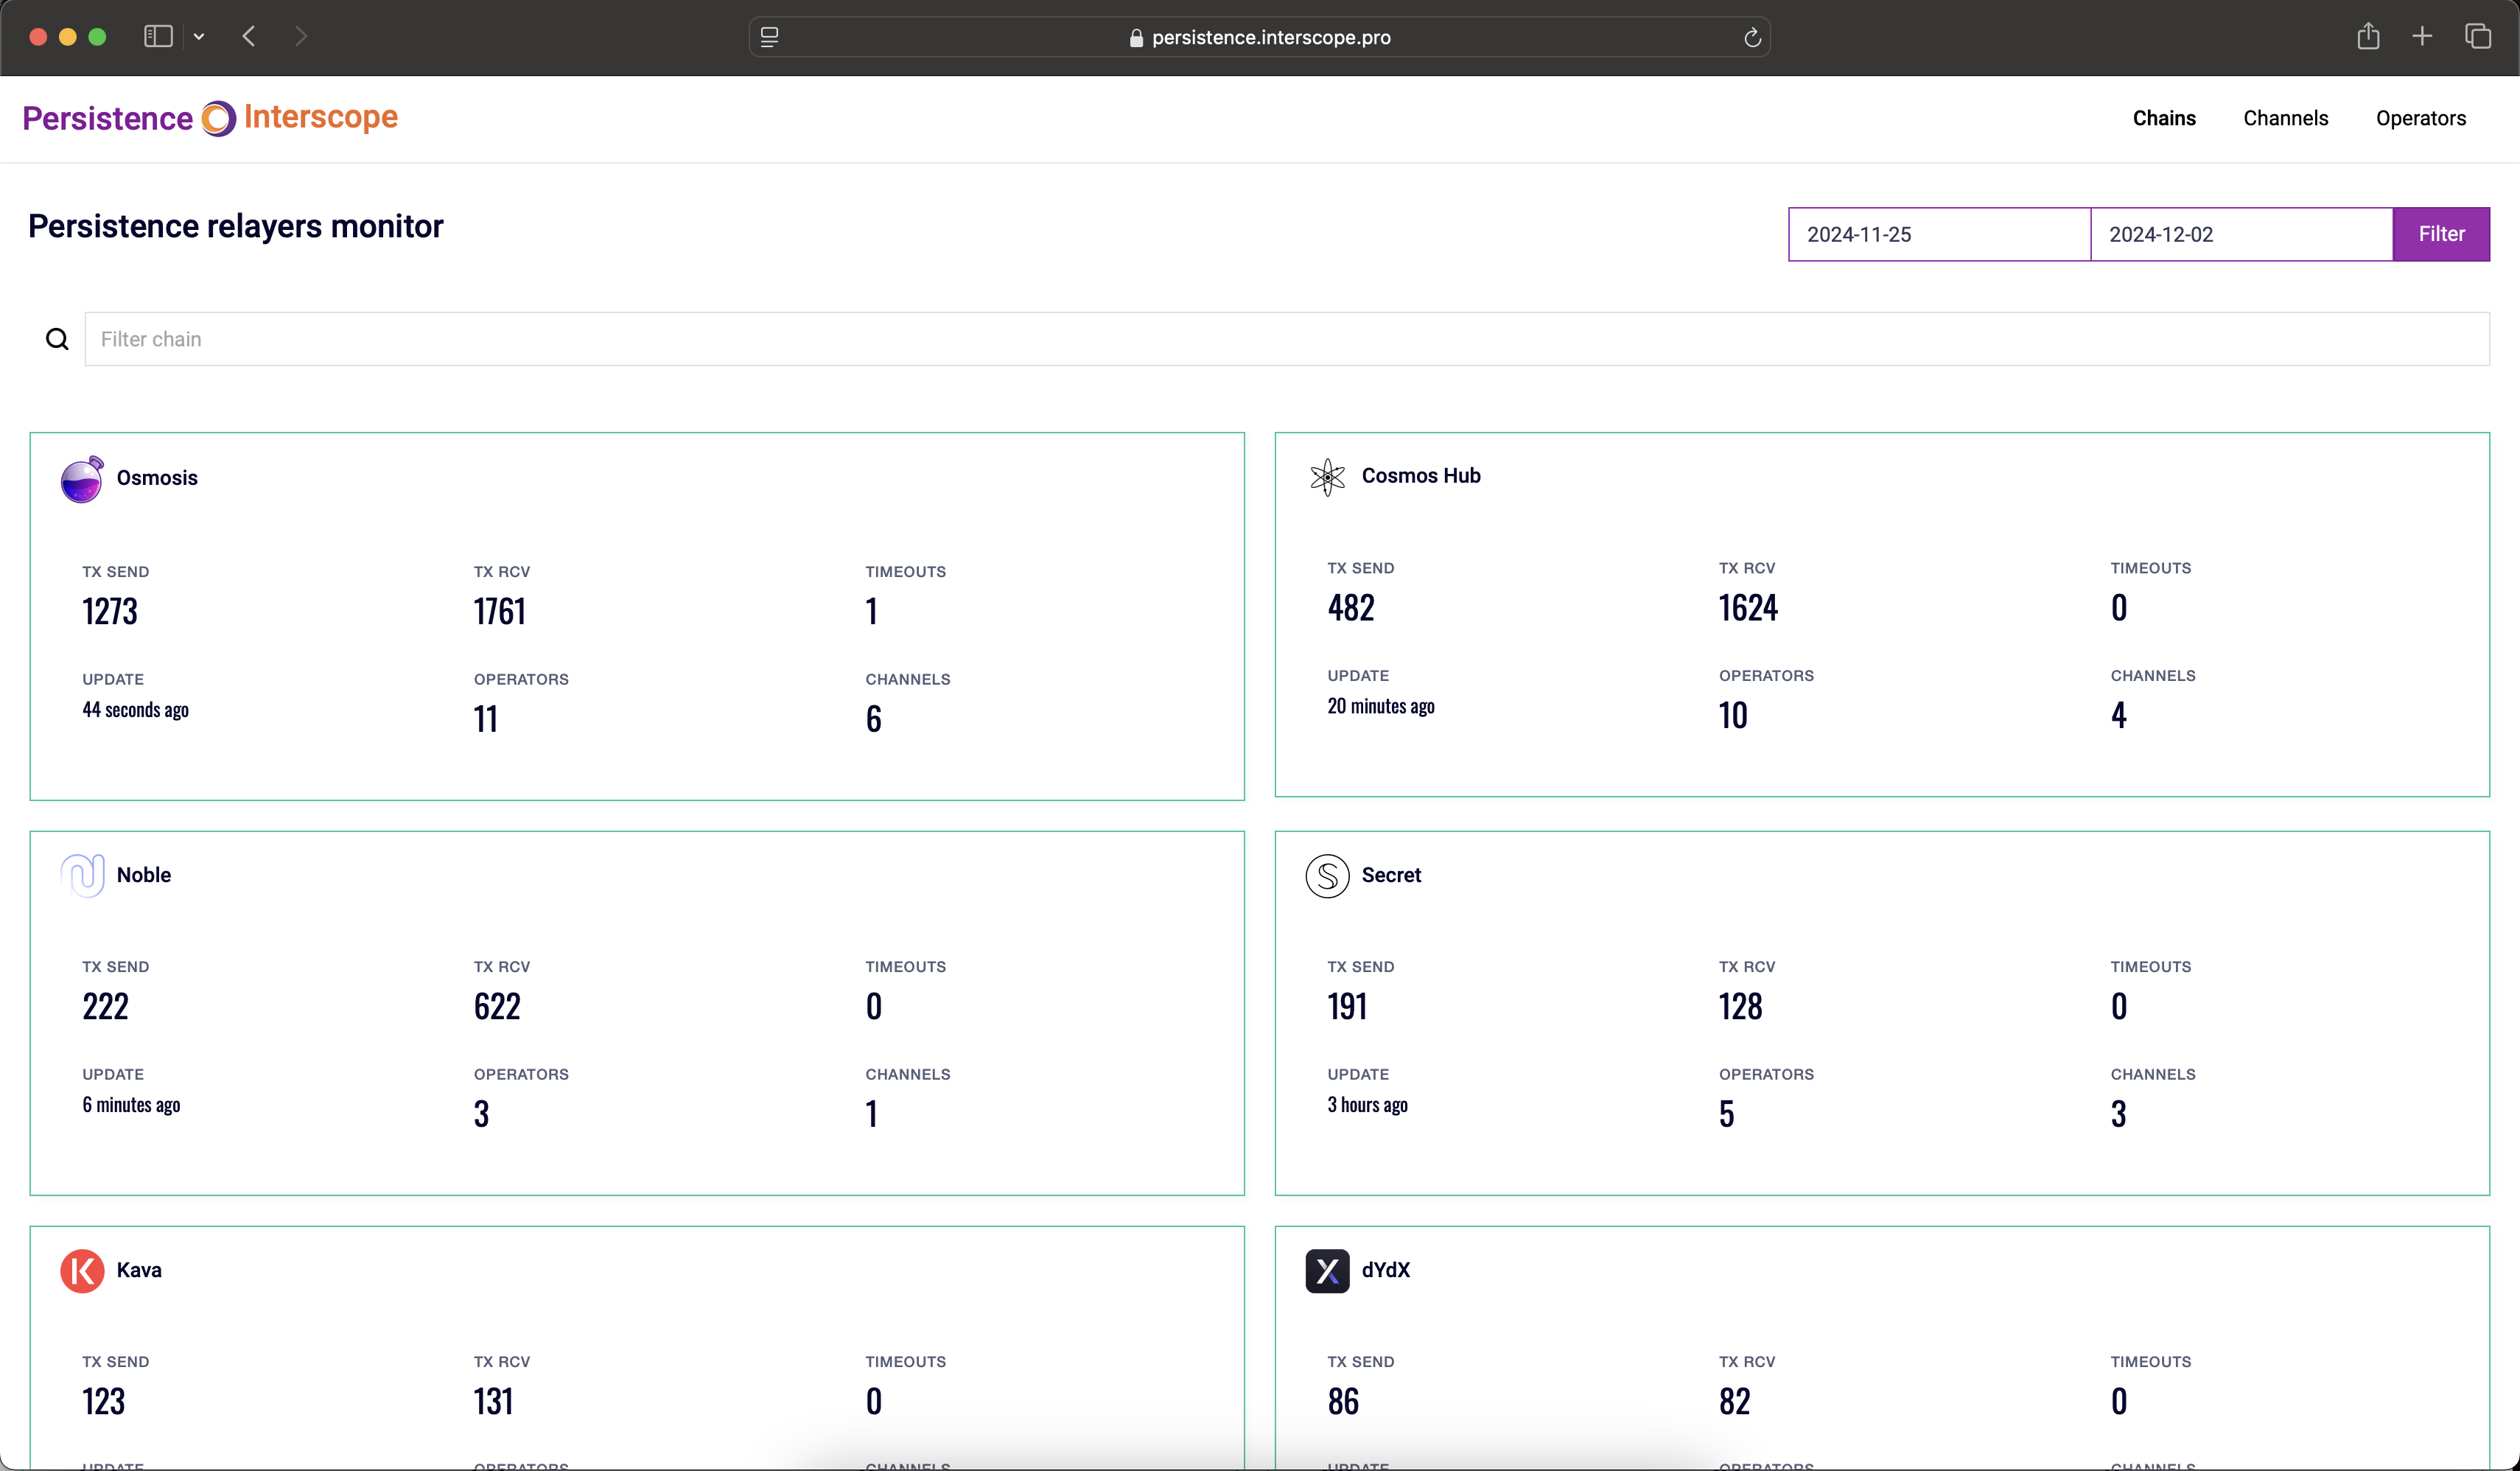Click the dYdX X logo icon
This screenshot has height=1471, width=2520.
1327,1271
